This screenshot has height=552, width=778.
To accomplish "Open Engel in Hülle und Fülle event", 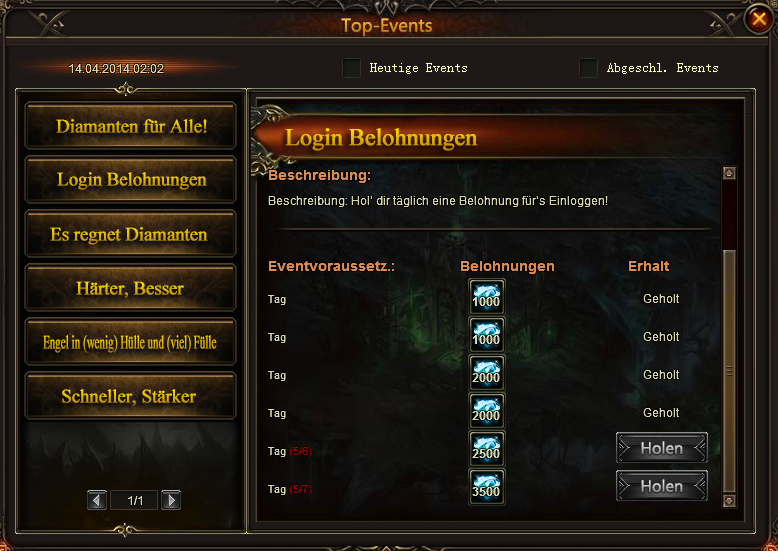I will [x=130, y=342].
